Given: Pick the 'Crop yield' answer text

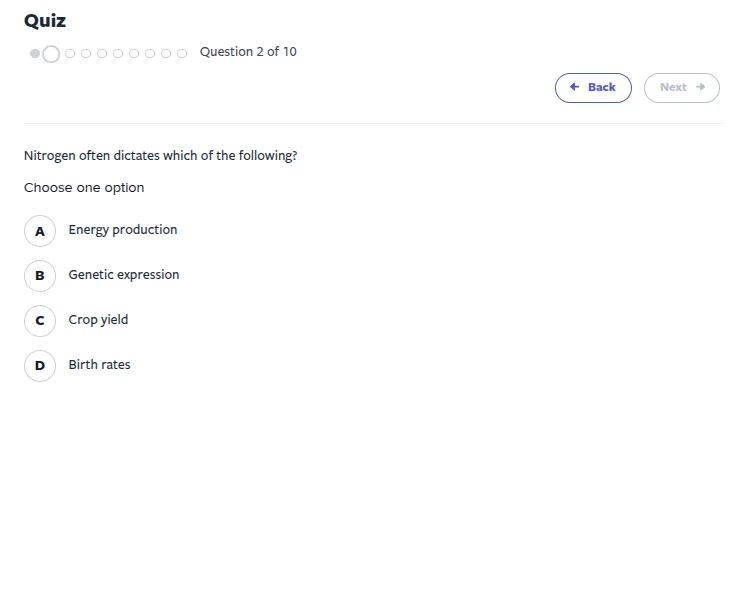Looking at the screenshot, I should 98,320.
